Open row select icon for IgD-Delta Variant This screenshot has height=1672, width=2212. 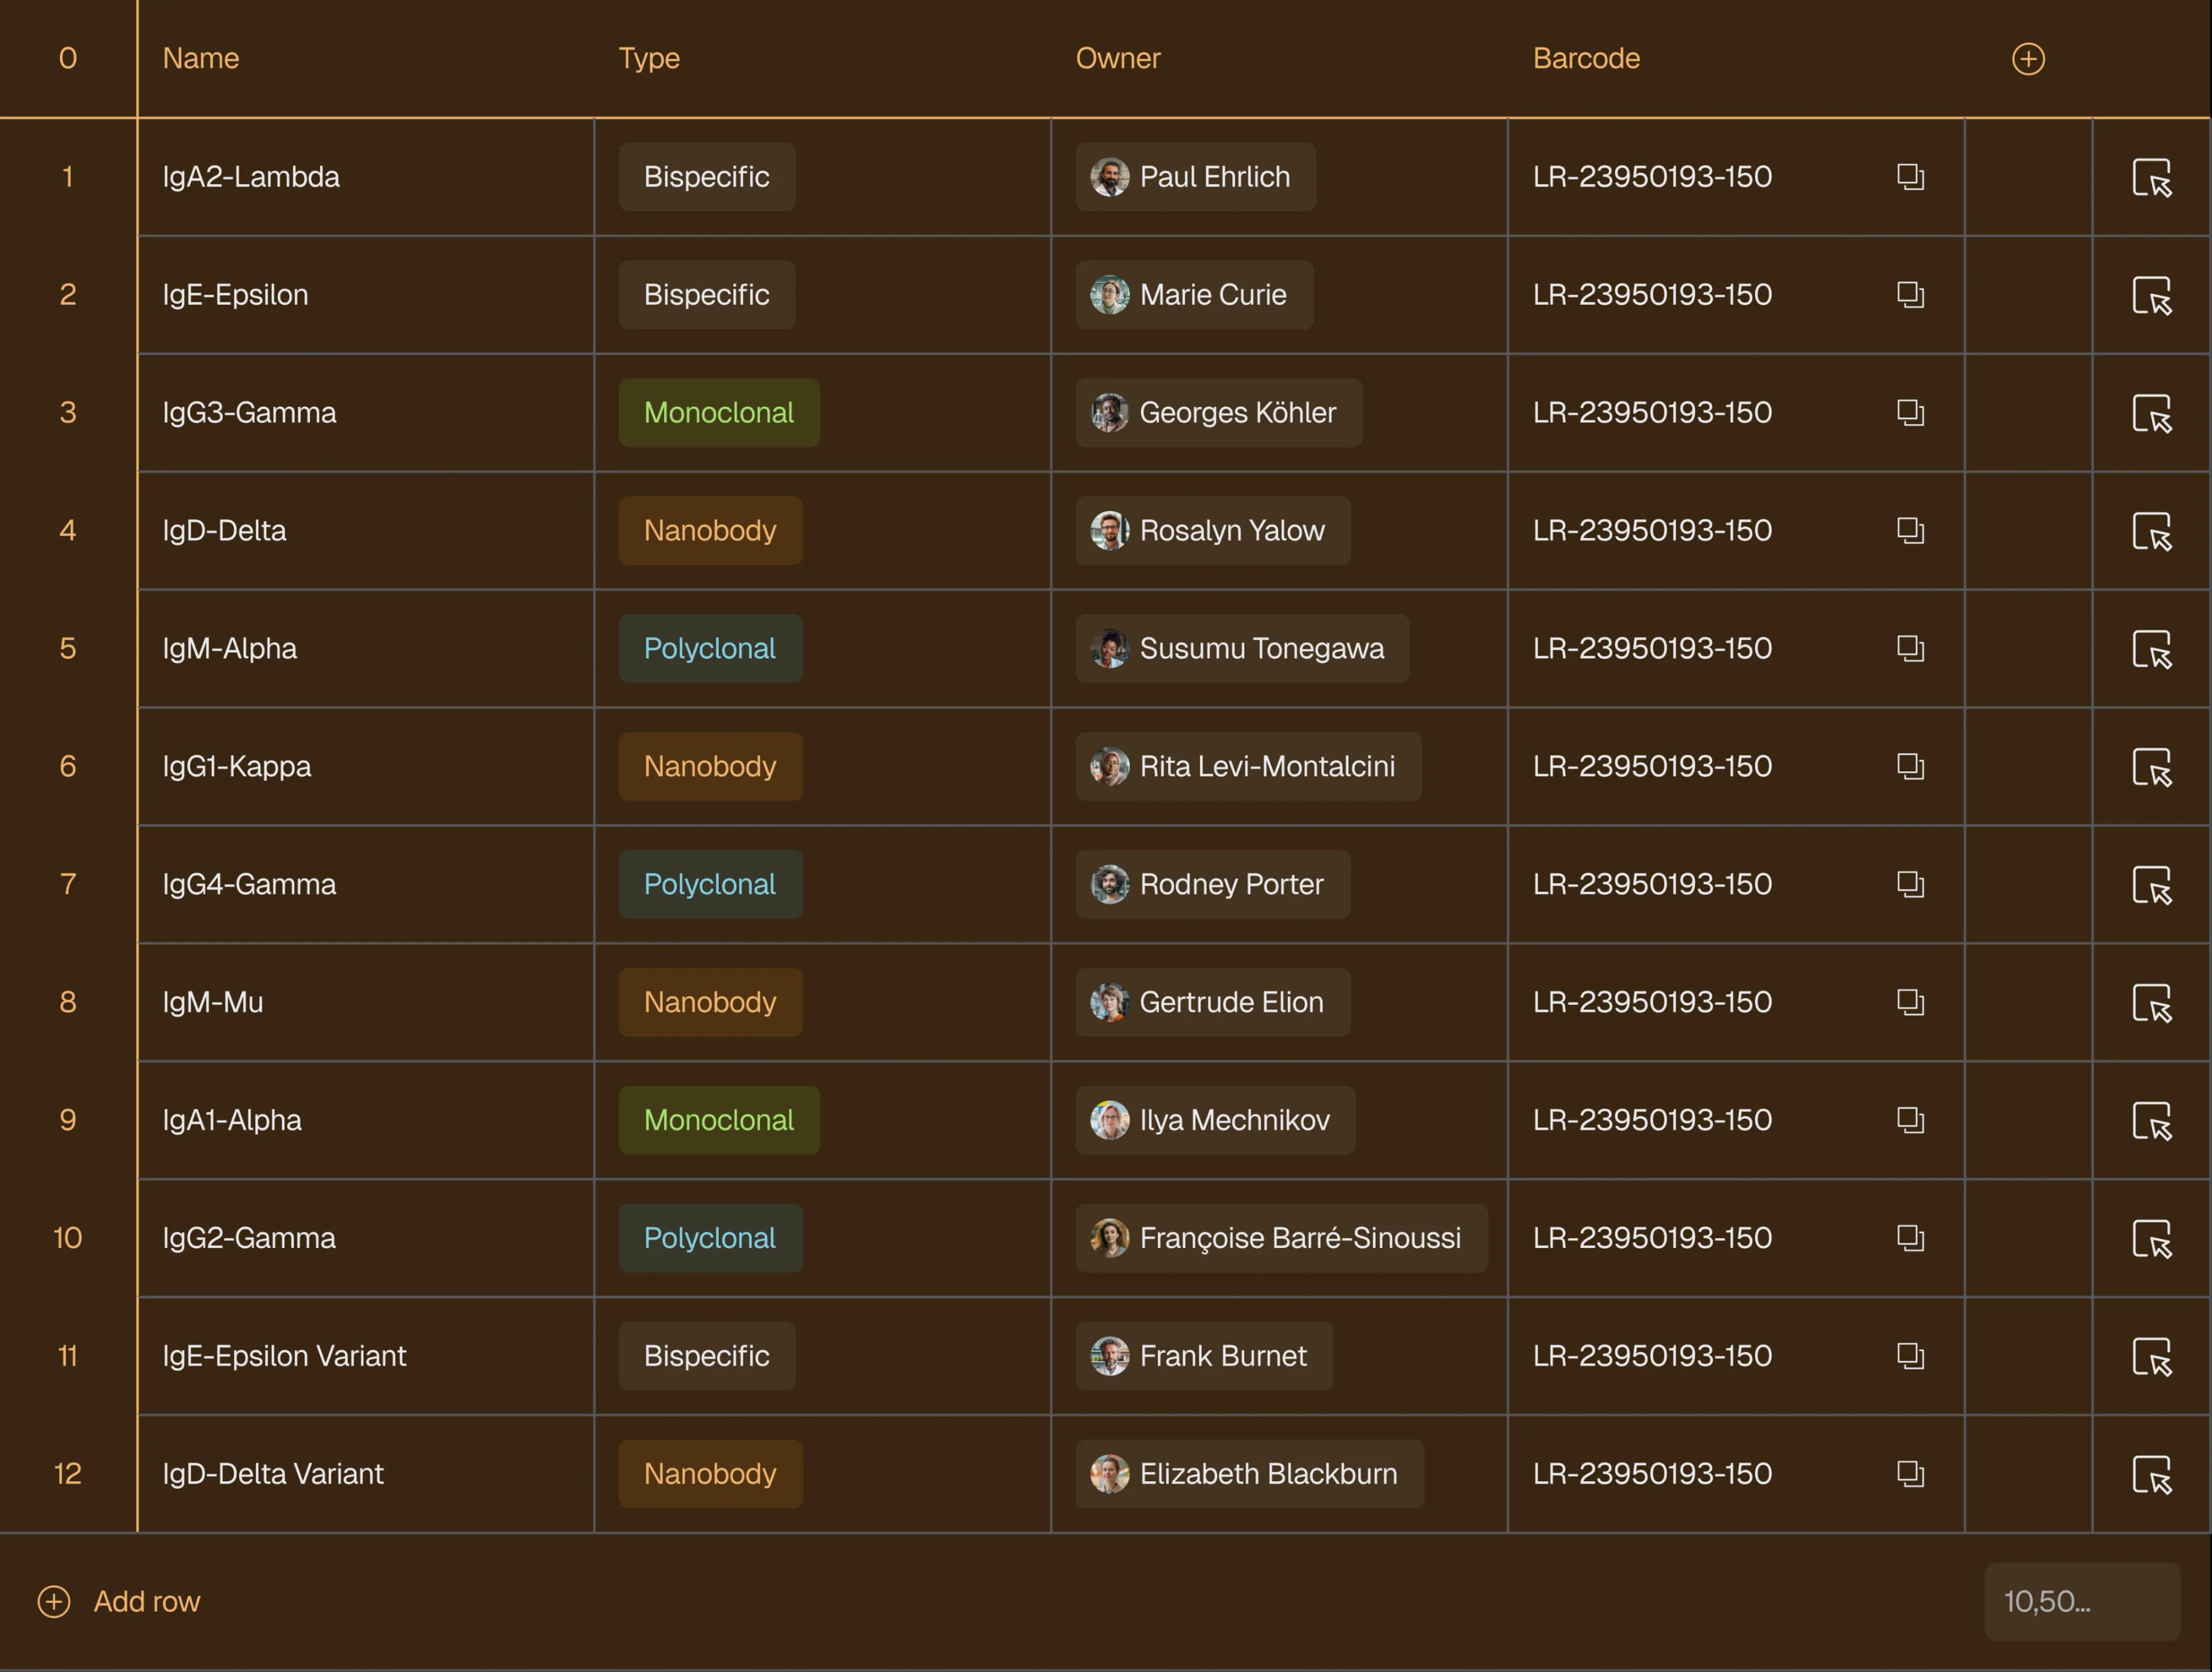(x=2152, y=1475)
